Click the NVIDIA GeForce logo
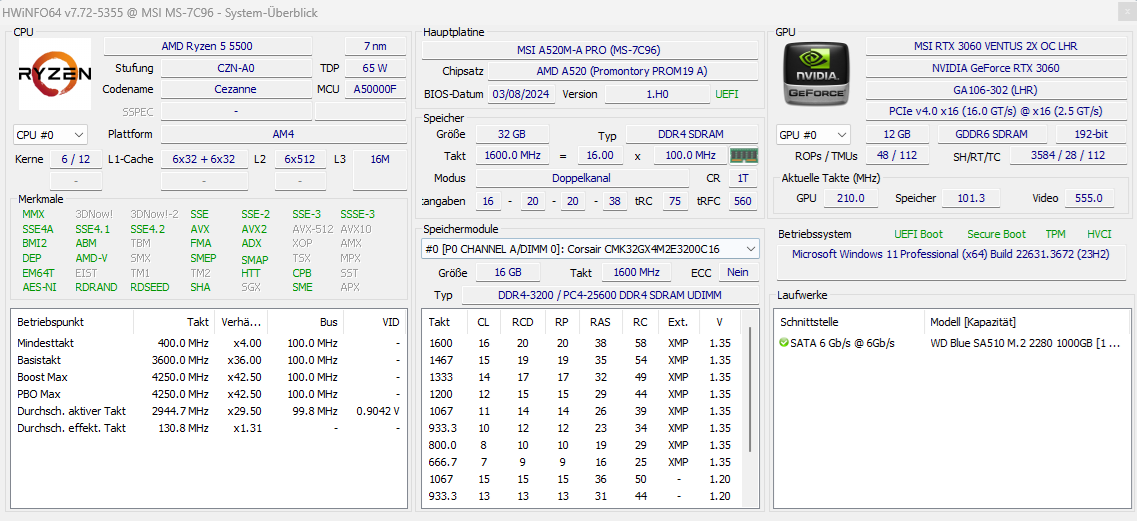The height and width of the screenshot is (521, 1137). tap(818, 74)
